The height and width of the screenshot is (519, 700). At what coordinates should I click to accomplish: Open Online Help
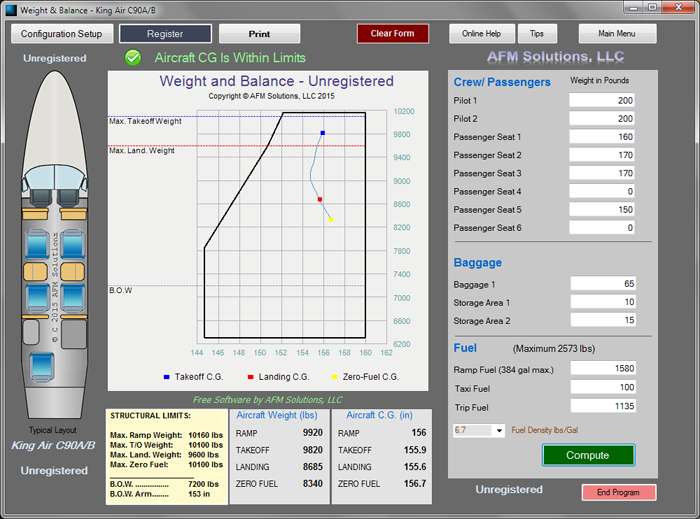pos(482,33)
